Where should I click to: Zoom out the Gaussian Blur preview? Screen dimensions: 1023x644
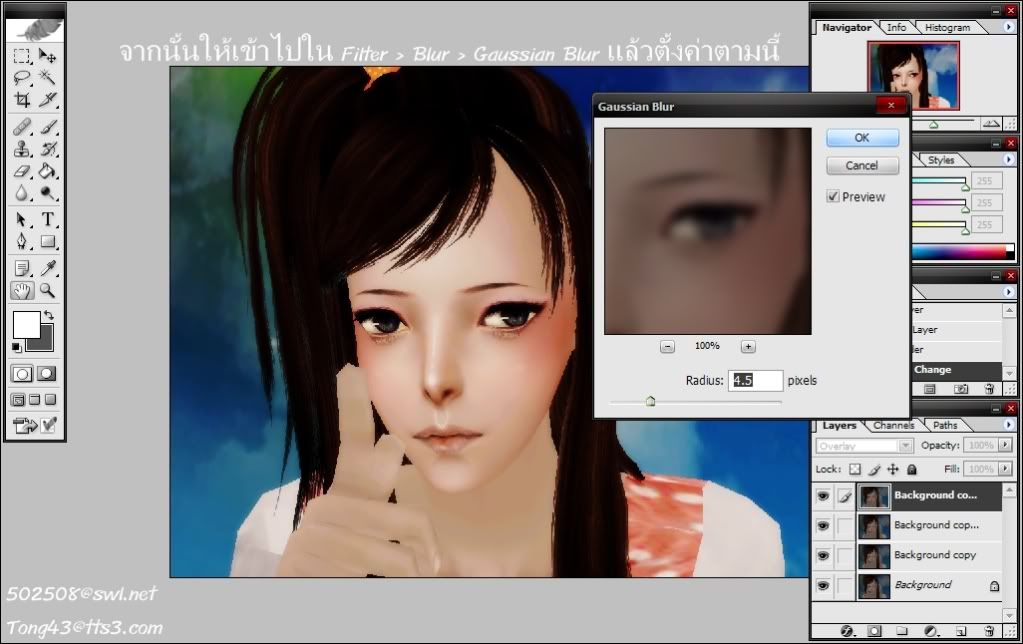(x=667, y=346)
